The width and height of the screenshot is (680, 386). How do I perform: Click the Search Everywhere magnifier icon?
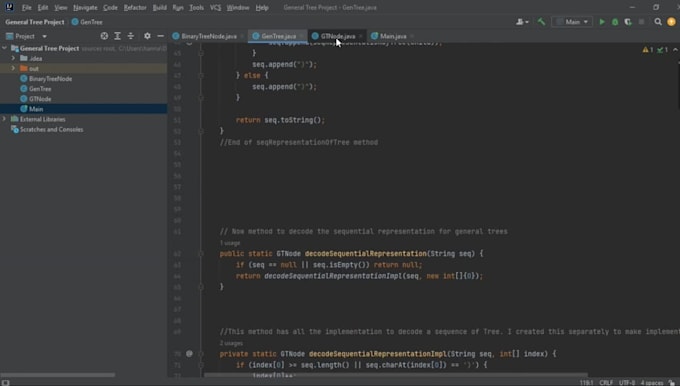point(658,22)
